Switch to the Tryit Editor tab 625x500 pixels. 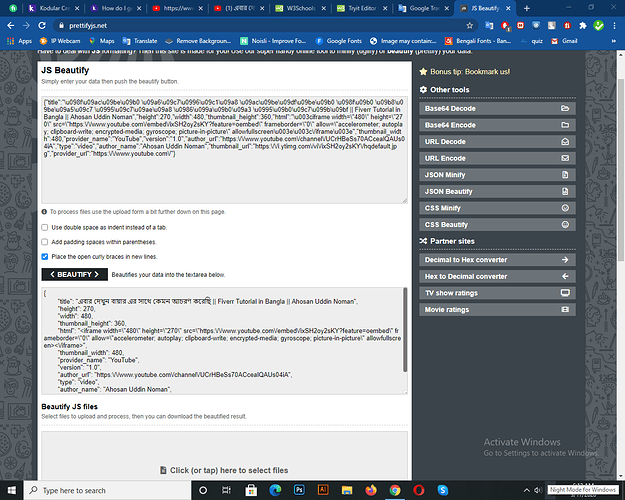[x=362, y=8]
